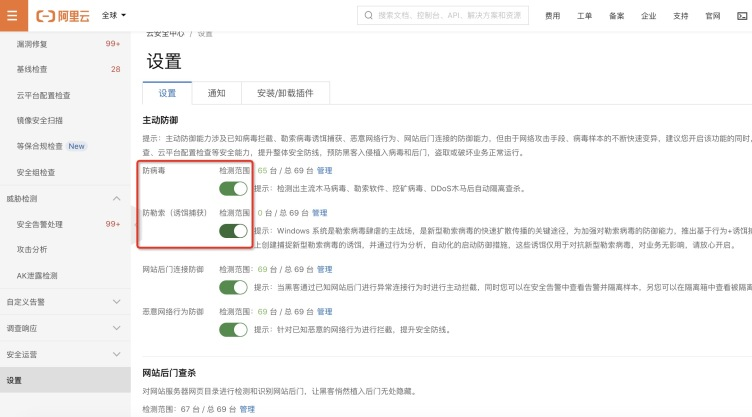The image size is (752, 417).
Task: Open 费用 in the top navigation
Action: click(x=552, y=16)
